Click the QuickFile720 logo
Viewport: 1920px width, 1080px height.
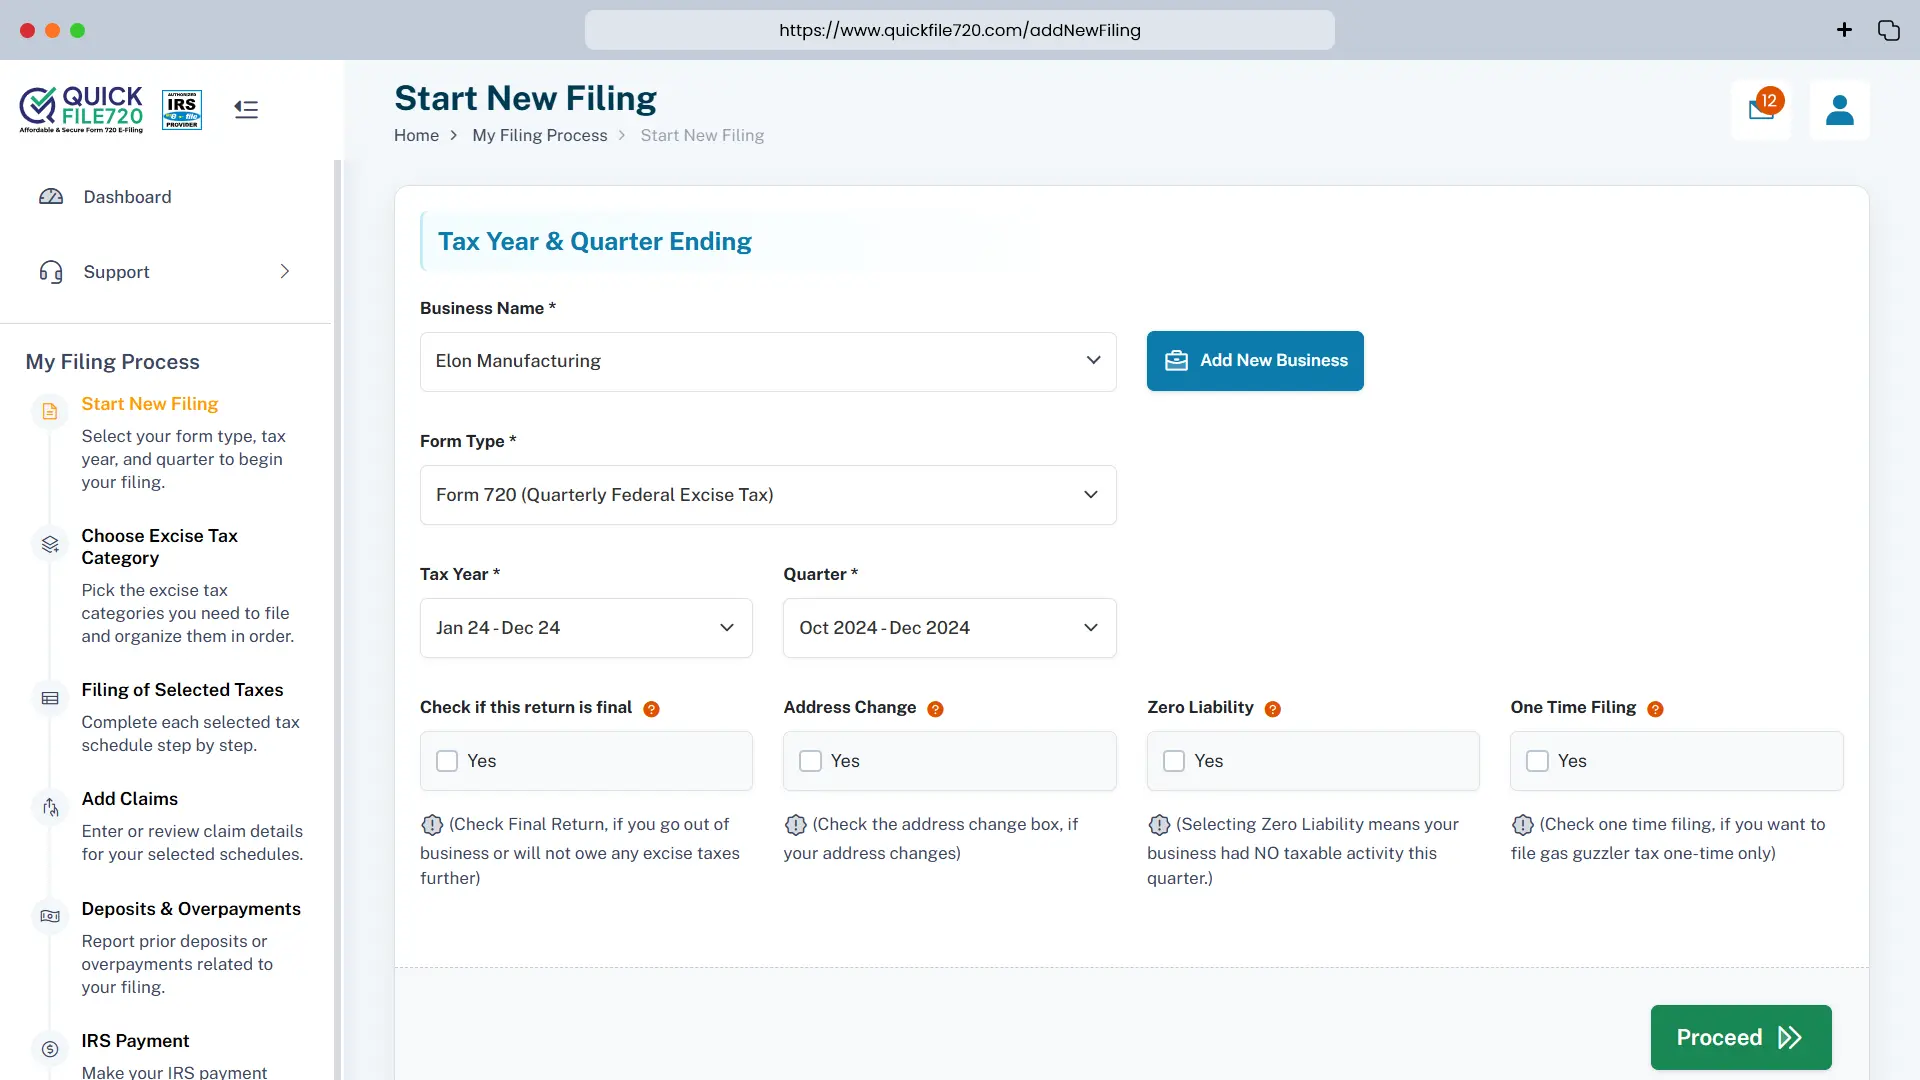tap(80, 110)
